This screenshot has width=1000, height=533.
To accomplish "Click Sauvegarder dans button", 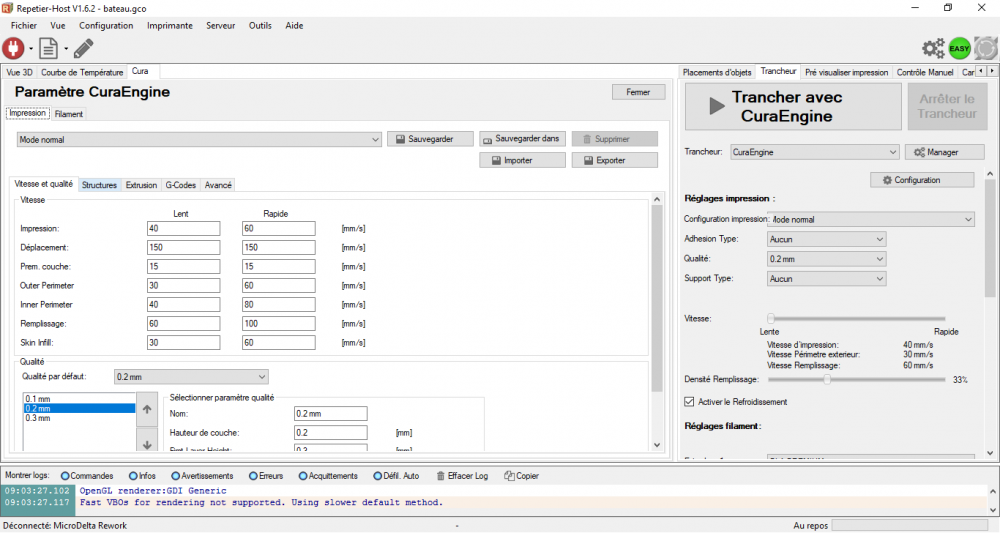I will pyautogui.click(x=522, y=139).
